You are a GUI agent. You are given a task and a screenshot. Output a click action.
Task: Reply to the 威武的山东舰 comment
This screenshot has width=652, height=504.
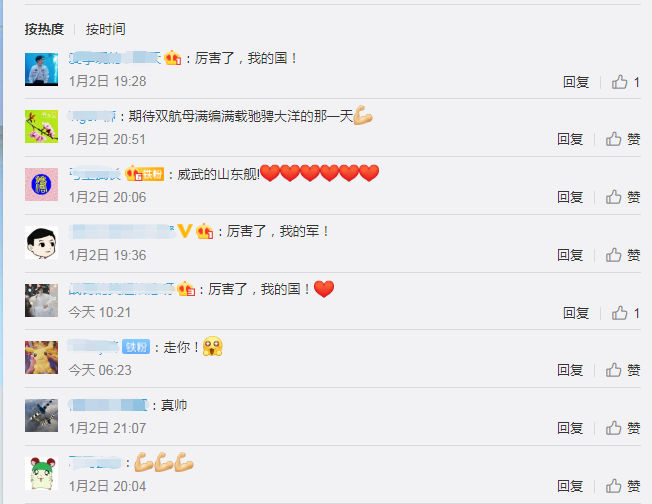point(570,197)
